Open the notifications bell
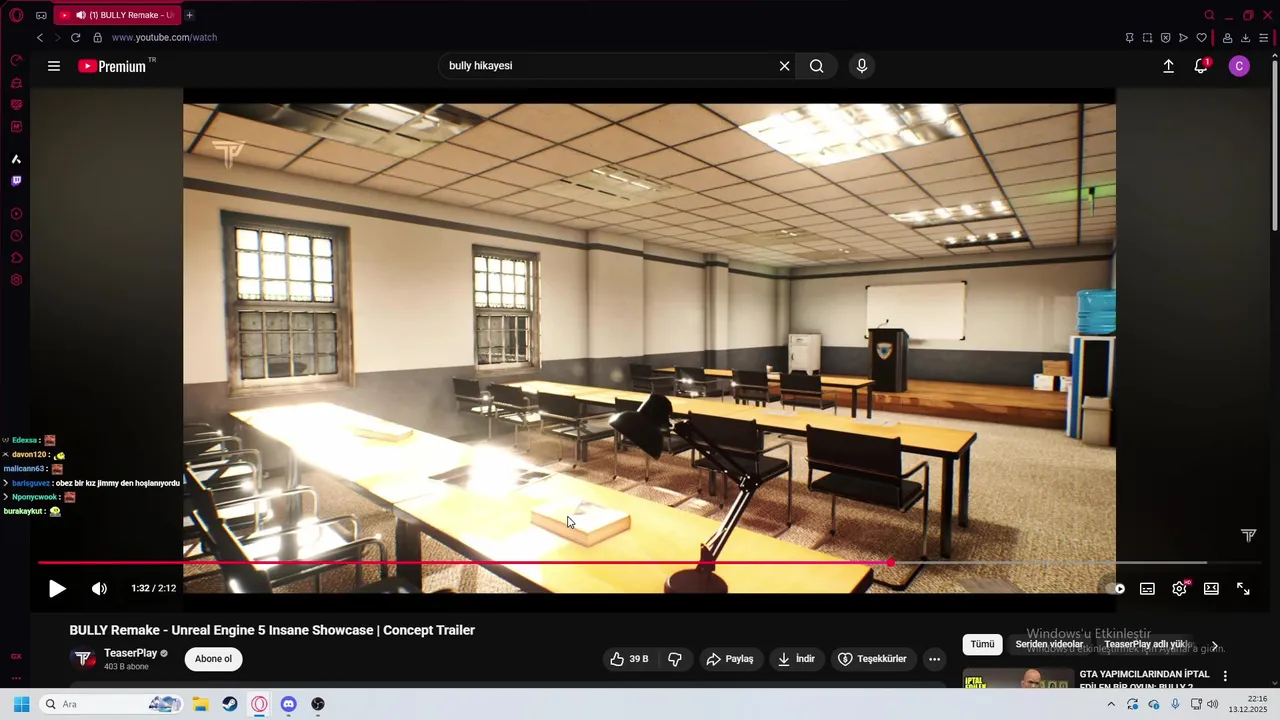 pyautogui.click(x=1201, y=66)
